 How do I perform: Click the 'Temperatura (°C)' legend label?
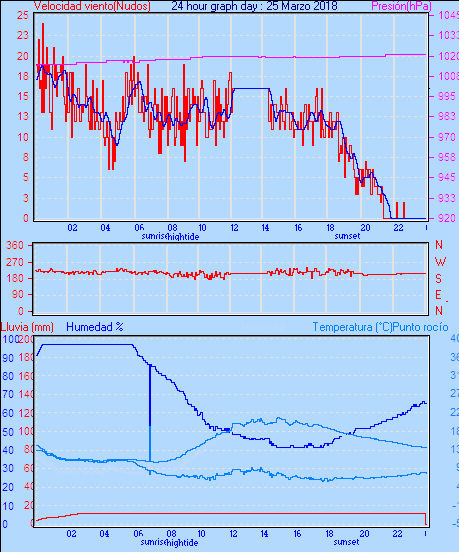click(x=352, y=327)
